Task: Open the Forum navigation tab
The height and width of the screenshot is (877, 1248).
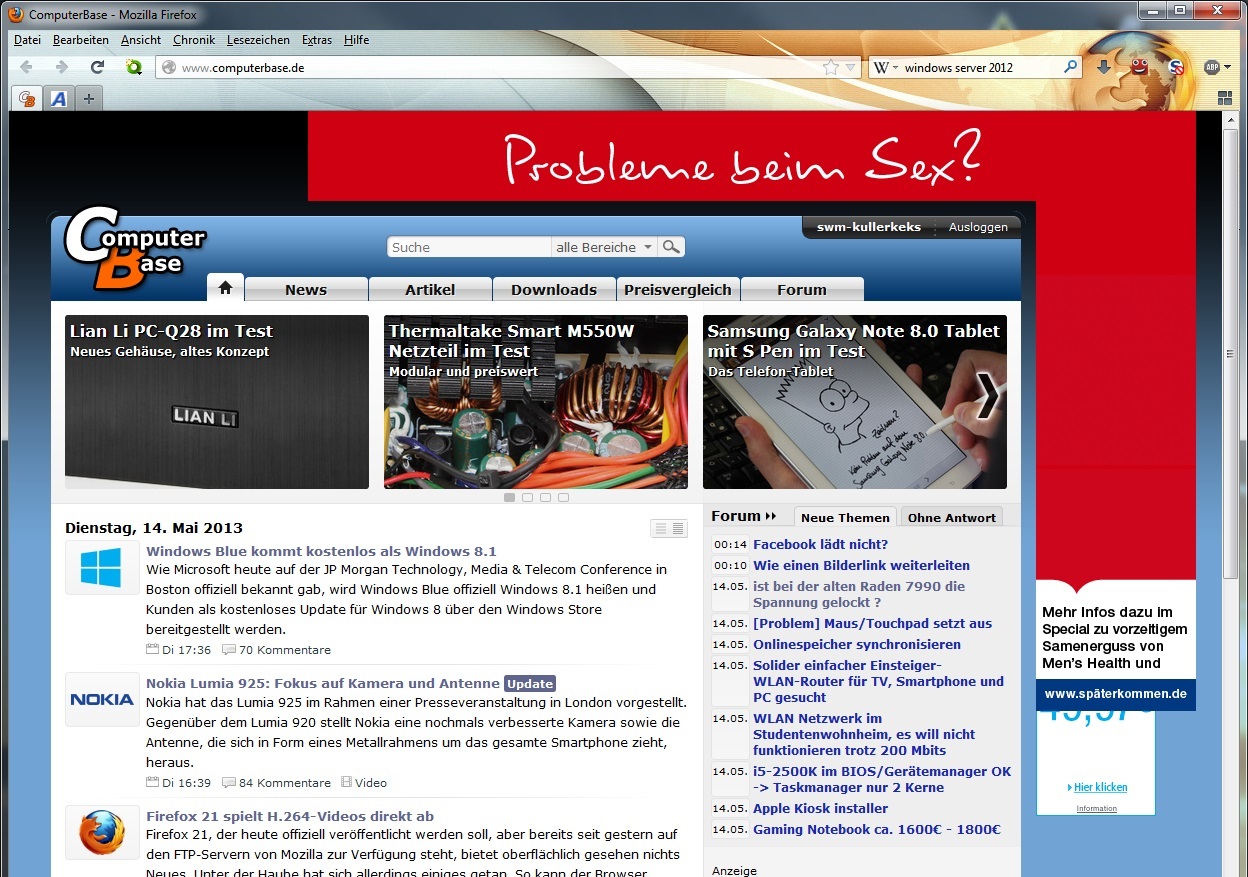Action: pos(802,289)
